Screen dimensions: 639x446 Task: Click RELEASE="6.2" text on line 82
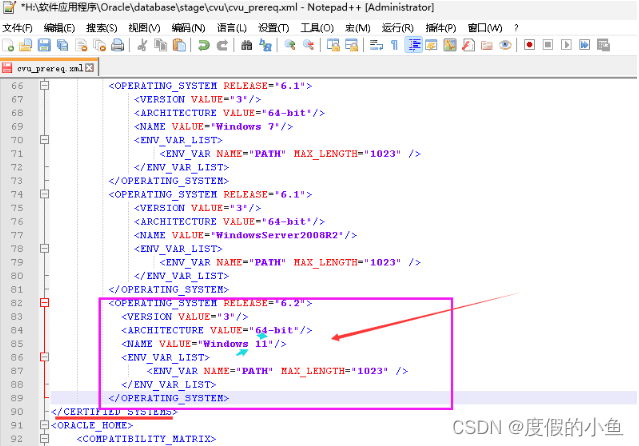264,303
